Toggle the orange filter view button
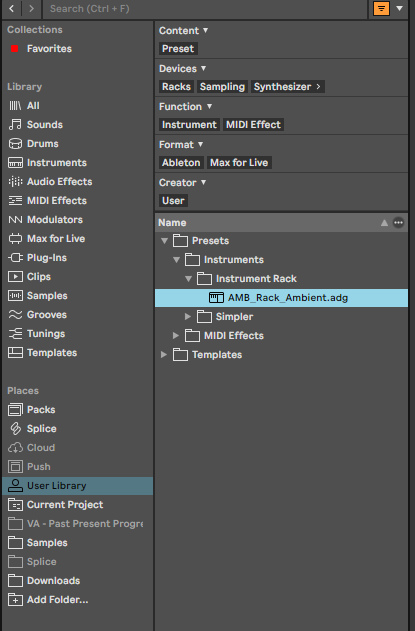 point(381,8)
